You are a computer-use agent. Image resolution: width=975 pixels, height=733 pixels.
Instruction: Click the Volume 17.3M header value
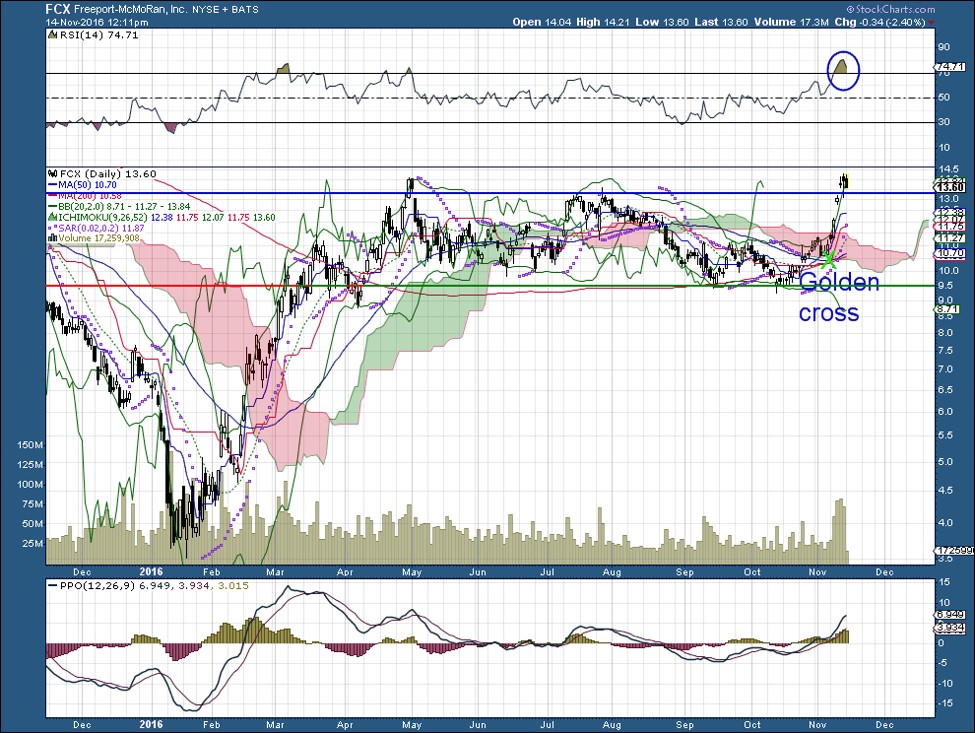click(x=792, y=22)
